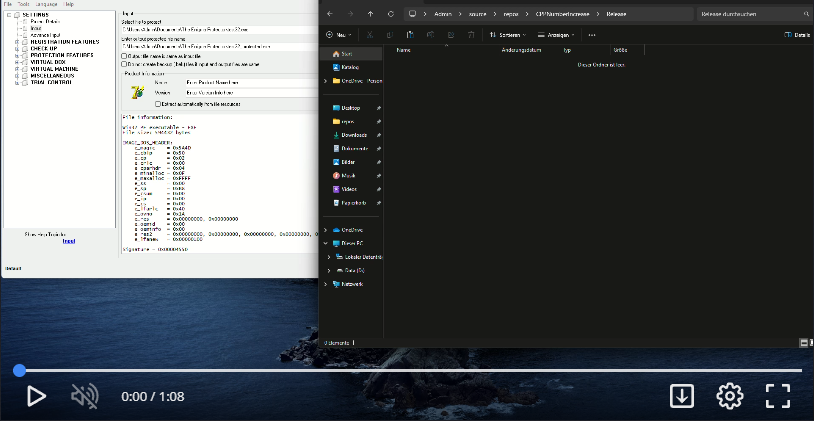Viewport: 814px width, 421px height.
Task: Open the Anzeigen dropdown
Action: (x=556, y=35)
